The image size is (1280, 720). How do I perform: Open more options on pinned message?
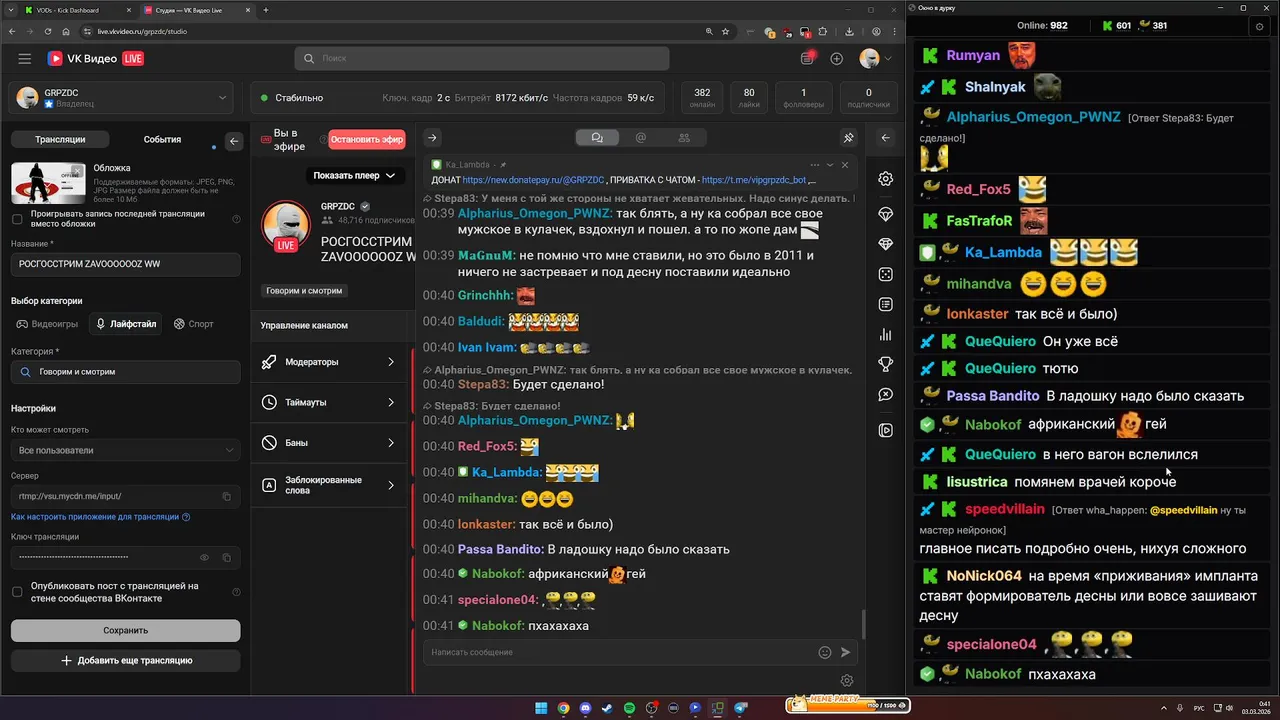(815, 165)
